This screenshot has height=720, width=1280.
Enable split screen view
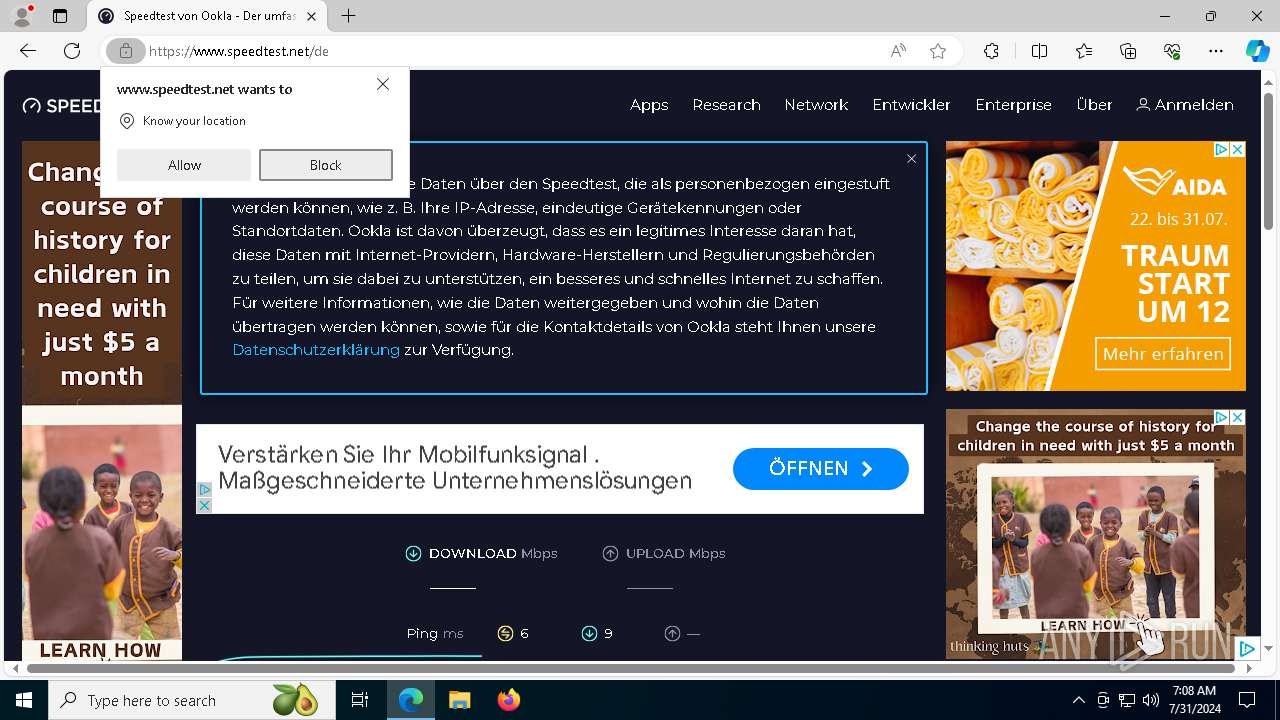click(x=1039, y=51)
